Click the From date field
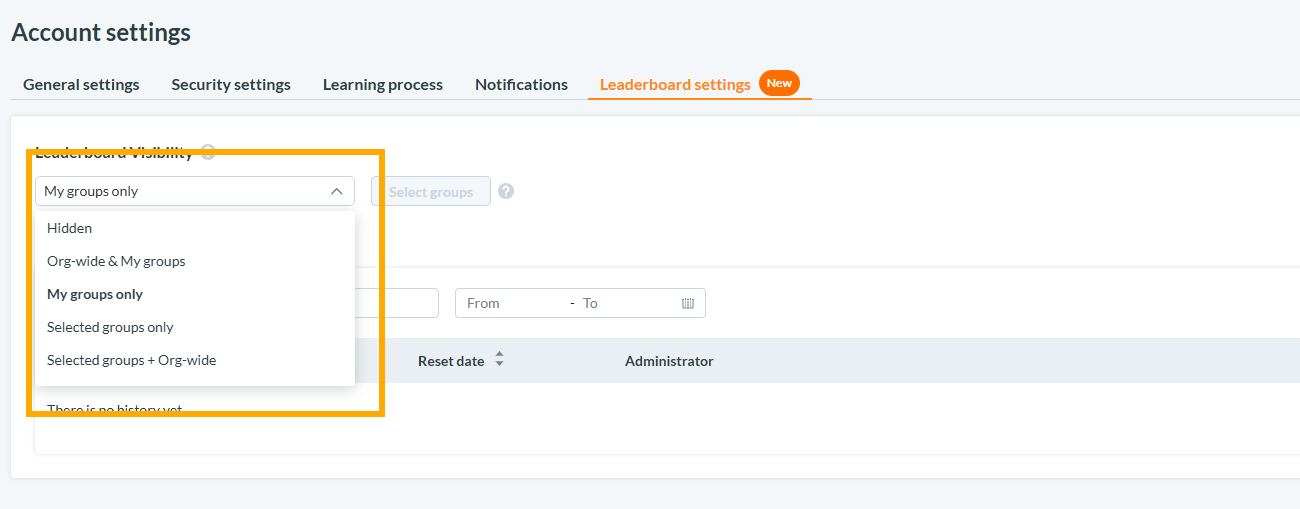1300x509 pixels. point(512,303)
